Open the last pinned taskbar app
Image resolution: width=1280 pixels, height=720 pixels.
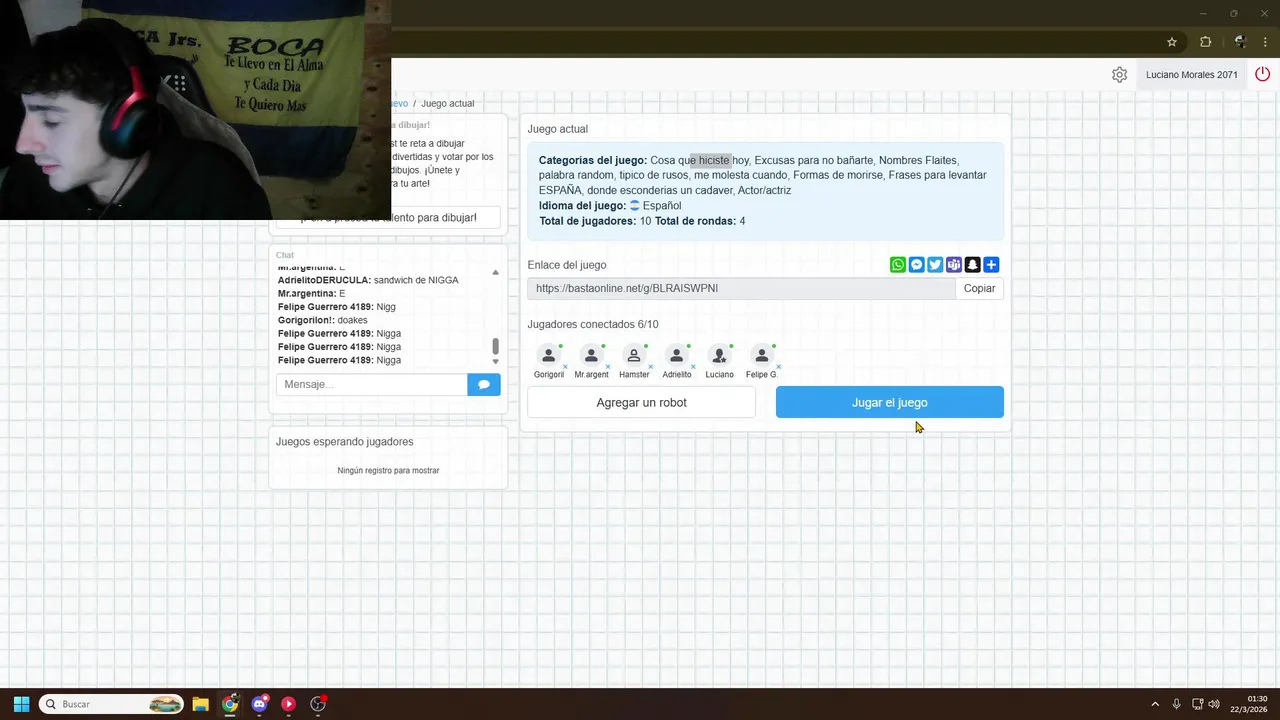point(318,704)
